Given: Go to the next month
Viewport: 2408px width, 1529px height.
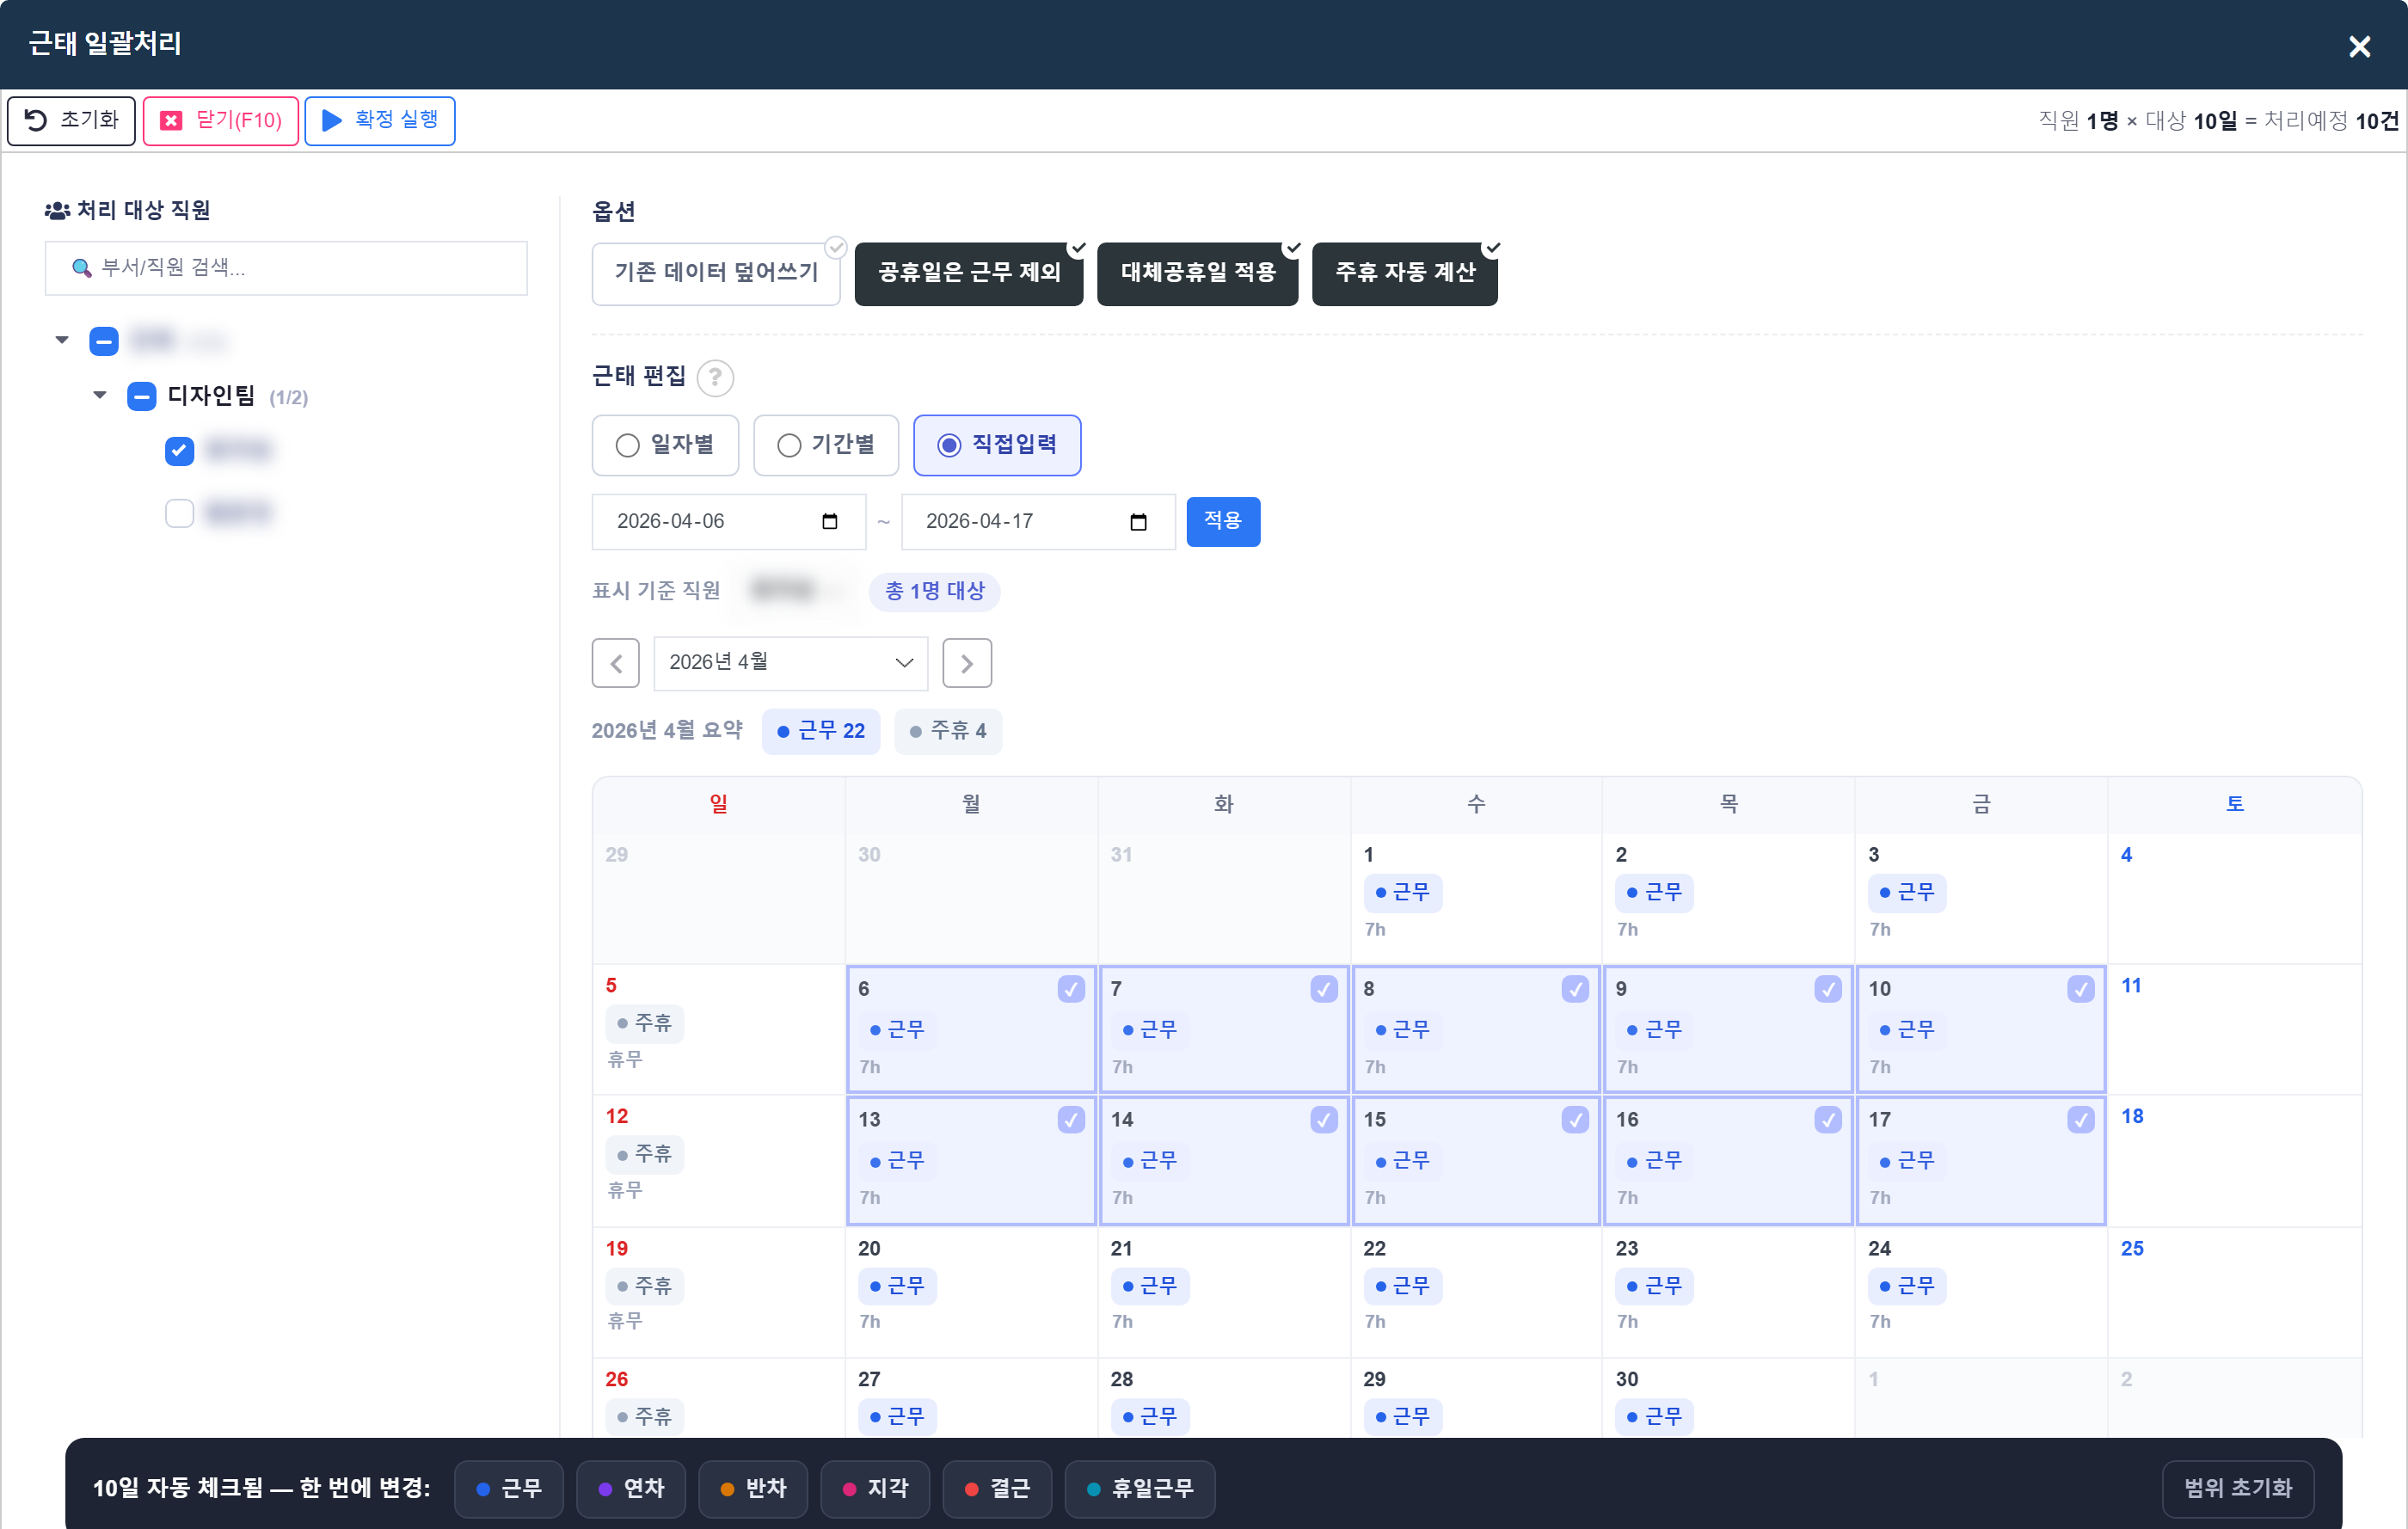Looking at the screenshot, I should tap(967, 663).
